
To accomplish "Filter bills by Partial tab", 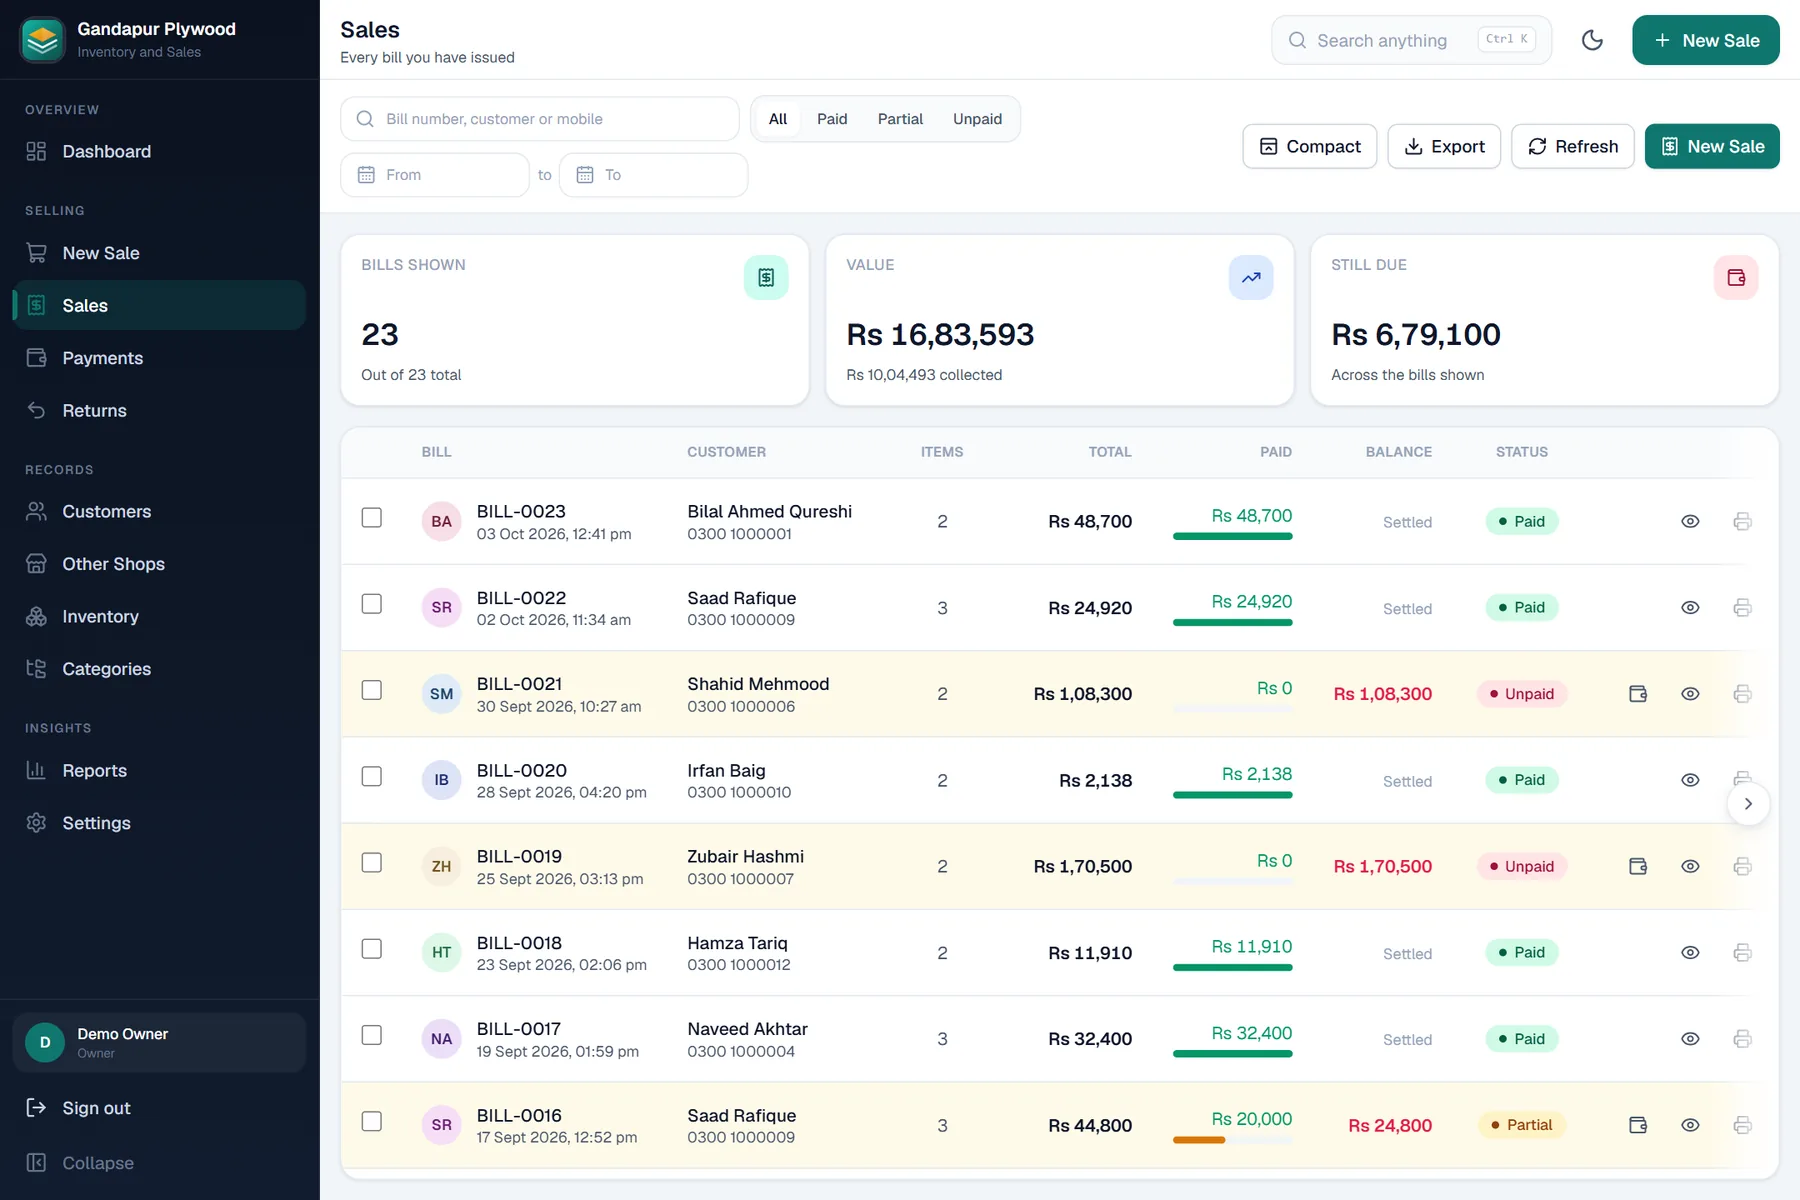I will pos(900,119).
